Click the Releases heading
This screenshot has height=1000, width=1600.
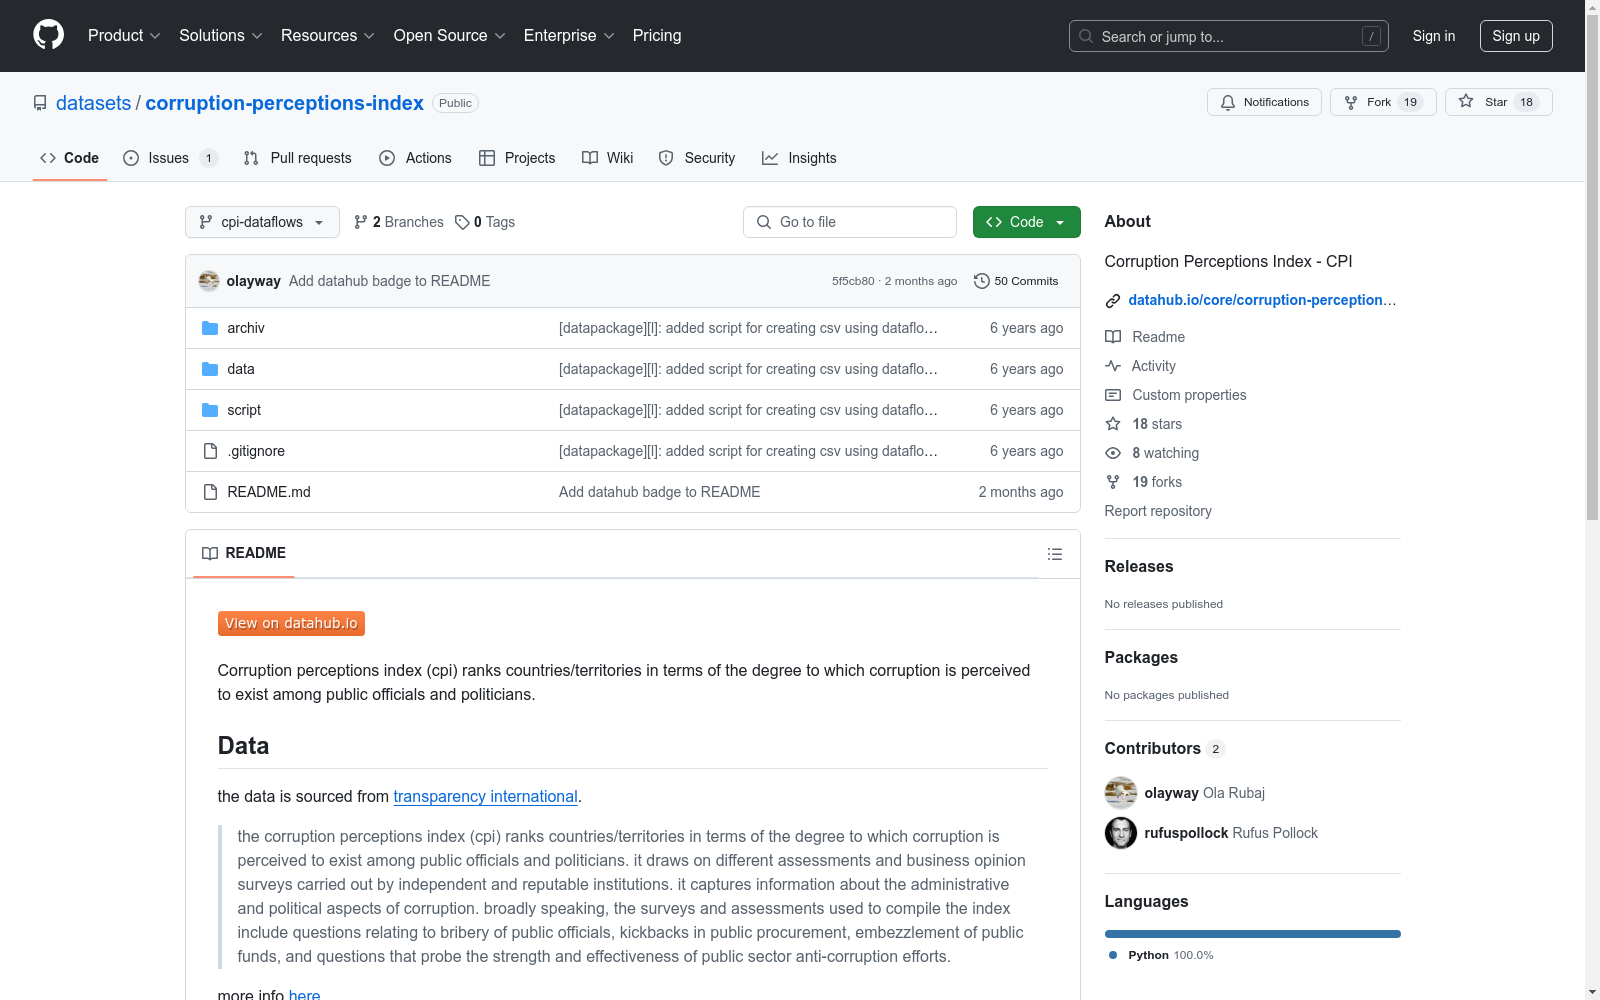coord(1139,566)
